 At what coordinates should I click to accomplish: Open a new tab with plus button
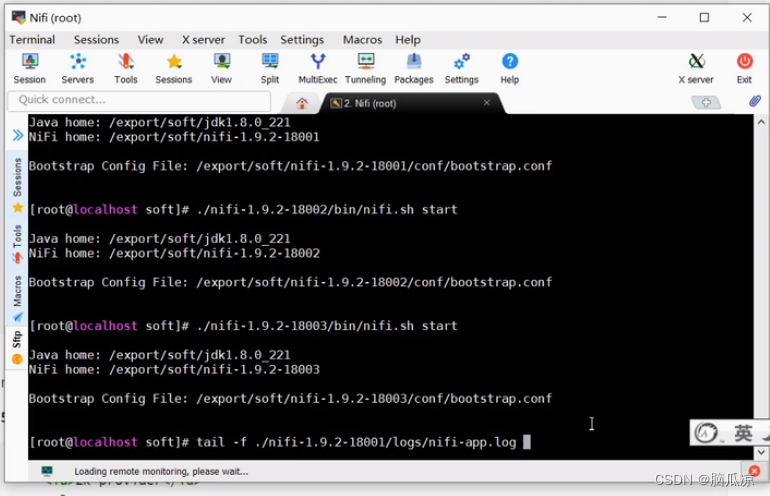706,102
